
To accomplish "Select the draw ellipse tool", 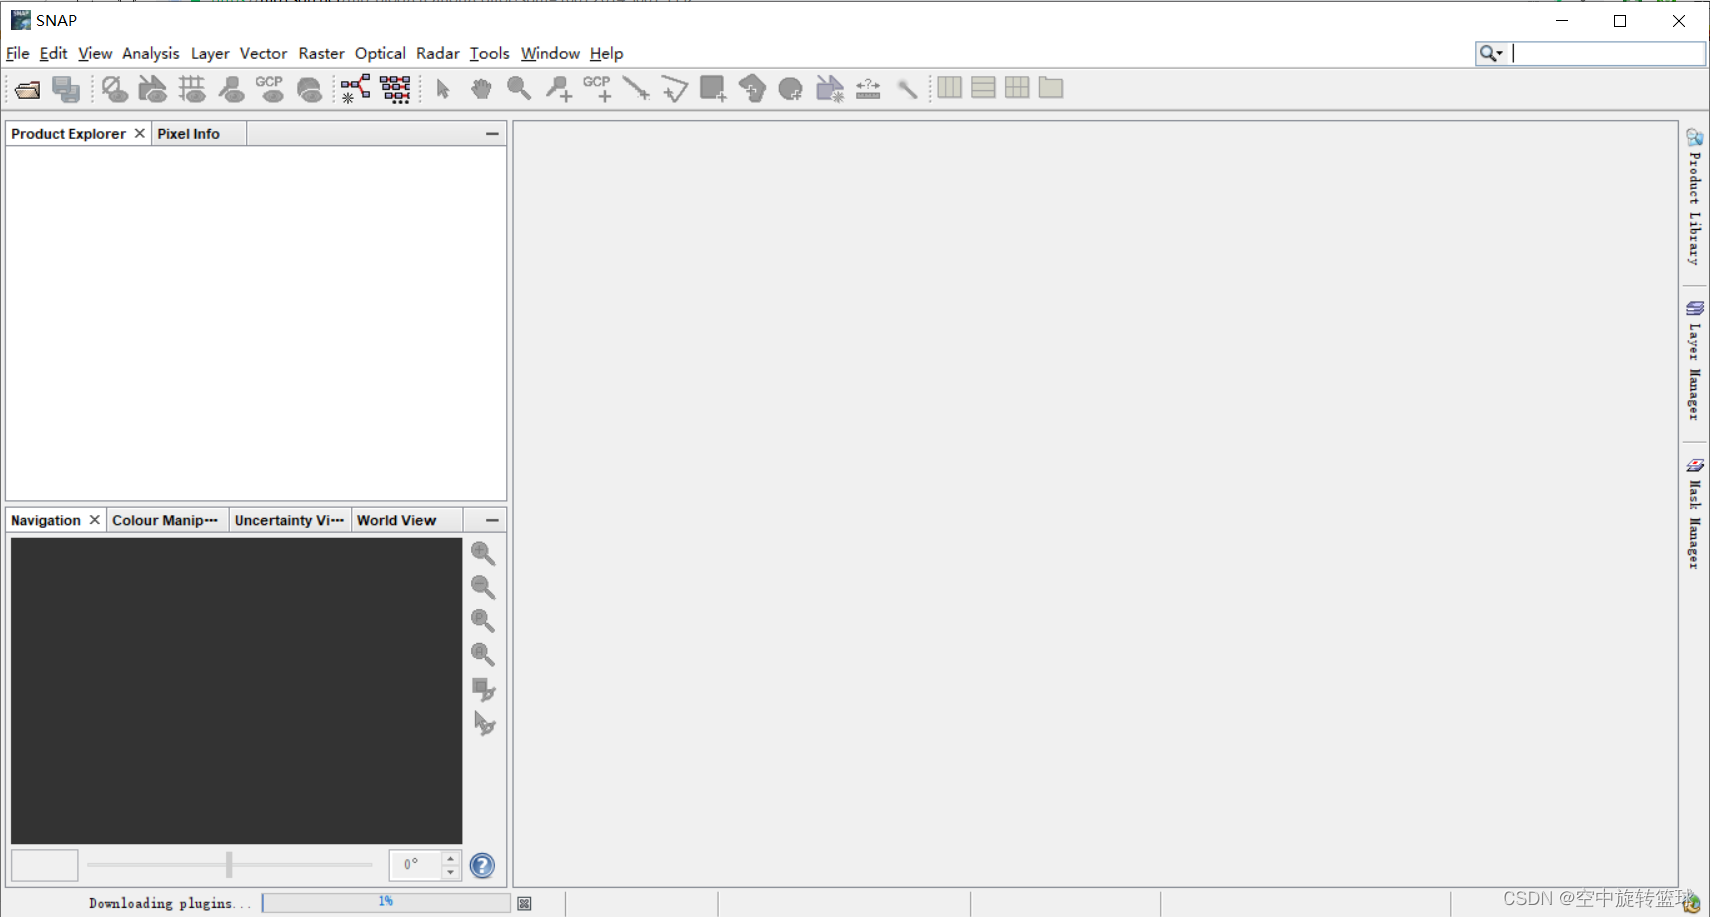I will (790, 89).
